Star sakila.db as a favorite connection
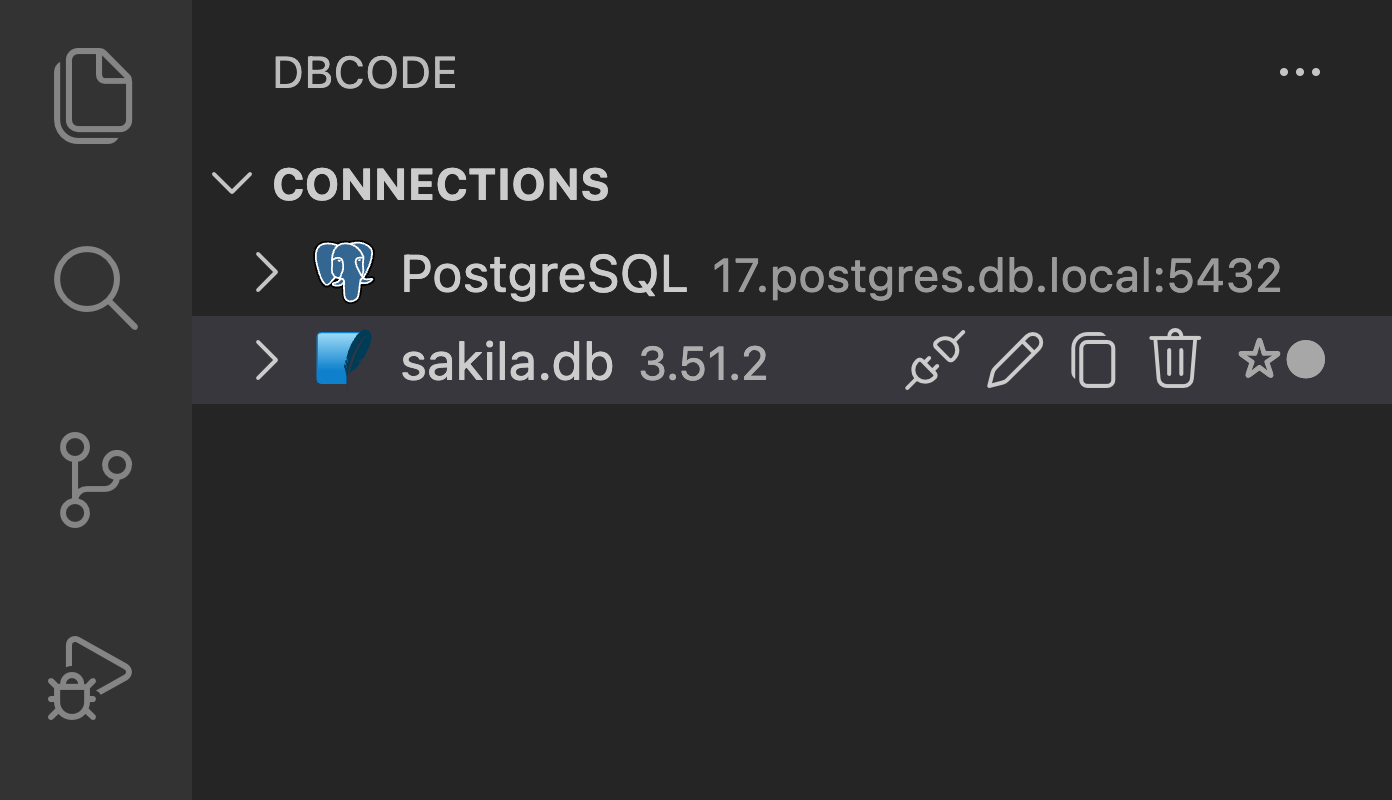Screen dimensions: 1392x800 click(1259, 359)
